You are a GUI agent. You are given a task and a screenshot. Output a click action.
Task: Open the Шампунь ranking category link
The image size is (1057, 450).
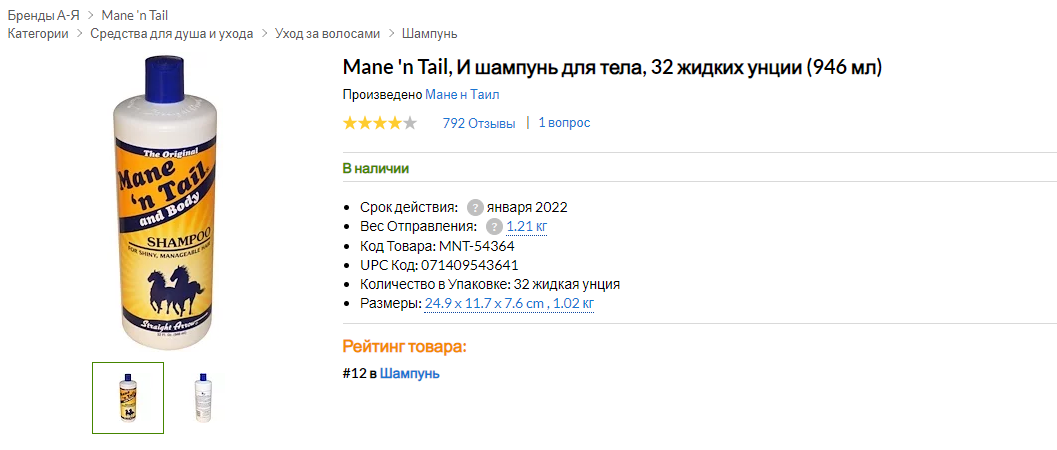point(410,374)
